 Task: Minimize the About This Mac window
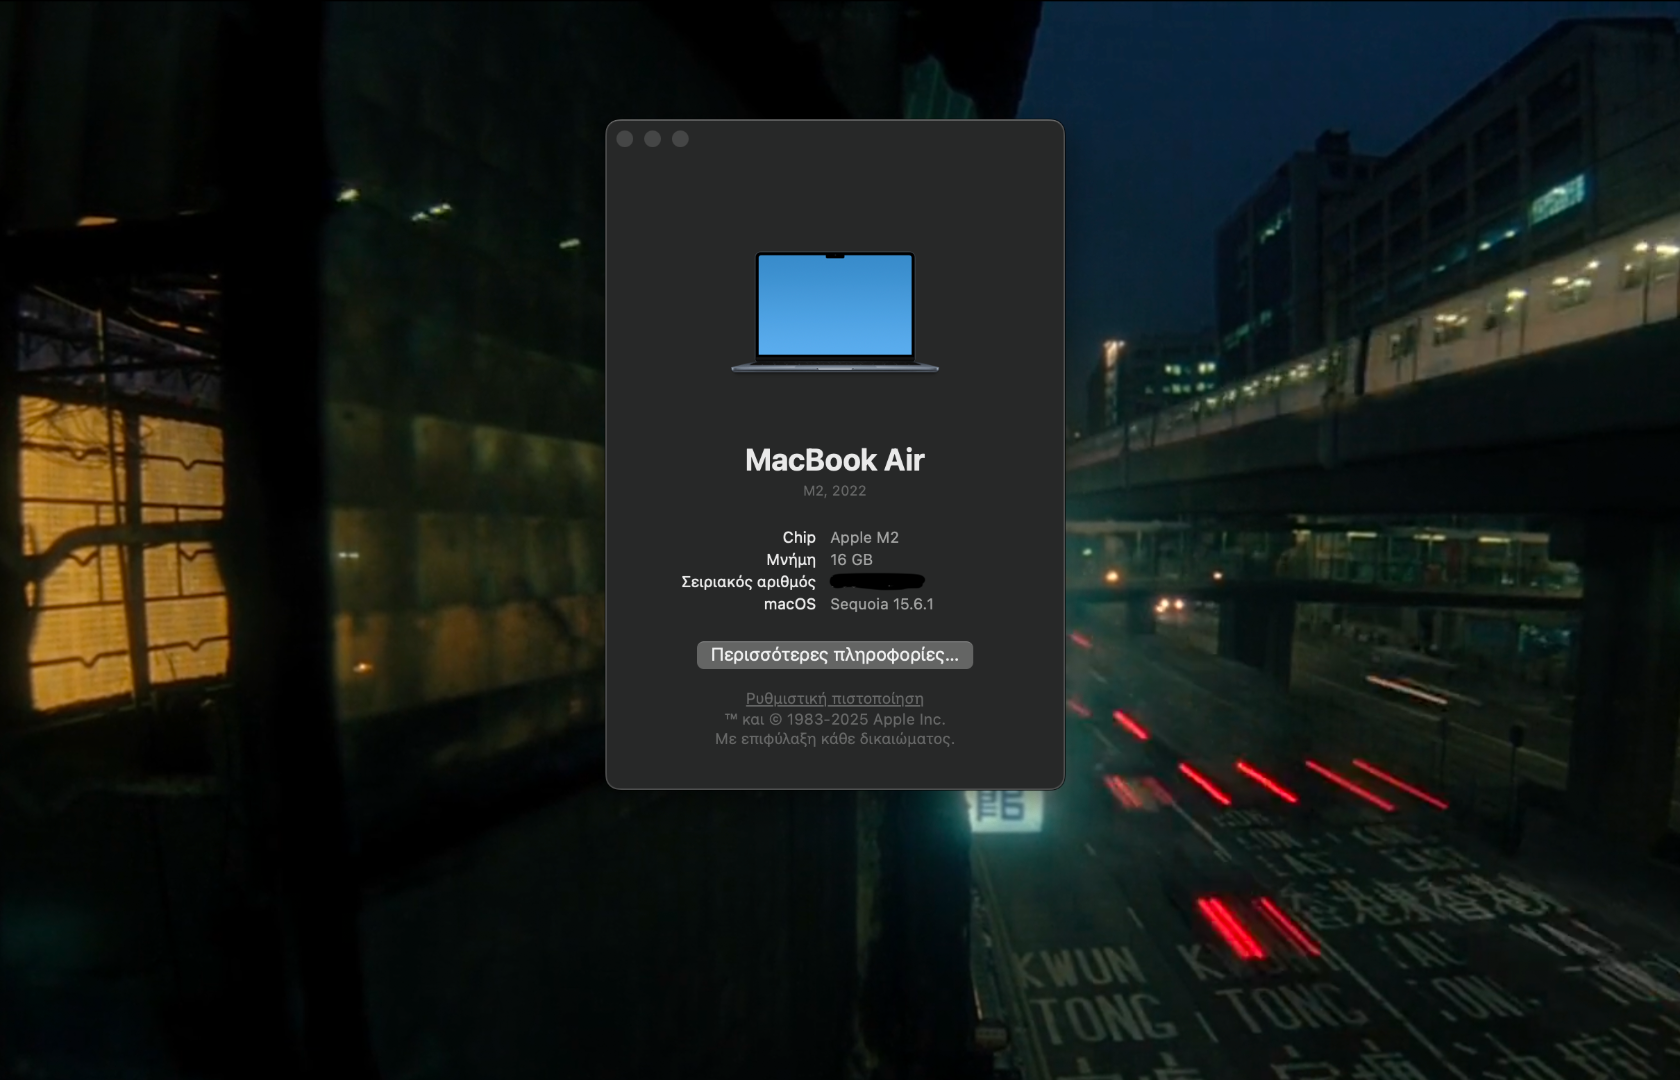click(x=652, y=139)
